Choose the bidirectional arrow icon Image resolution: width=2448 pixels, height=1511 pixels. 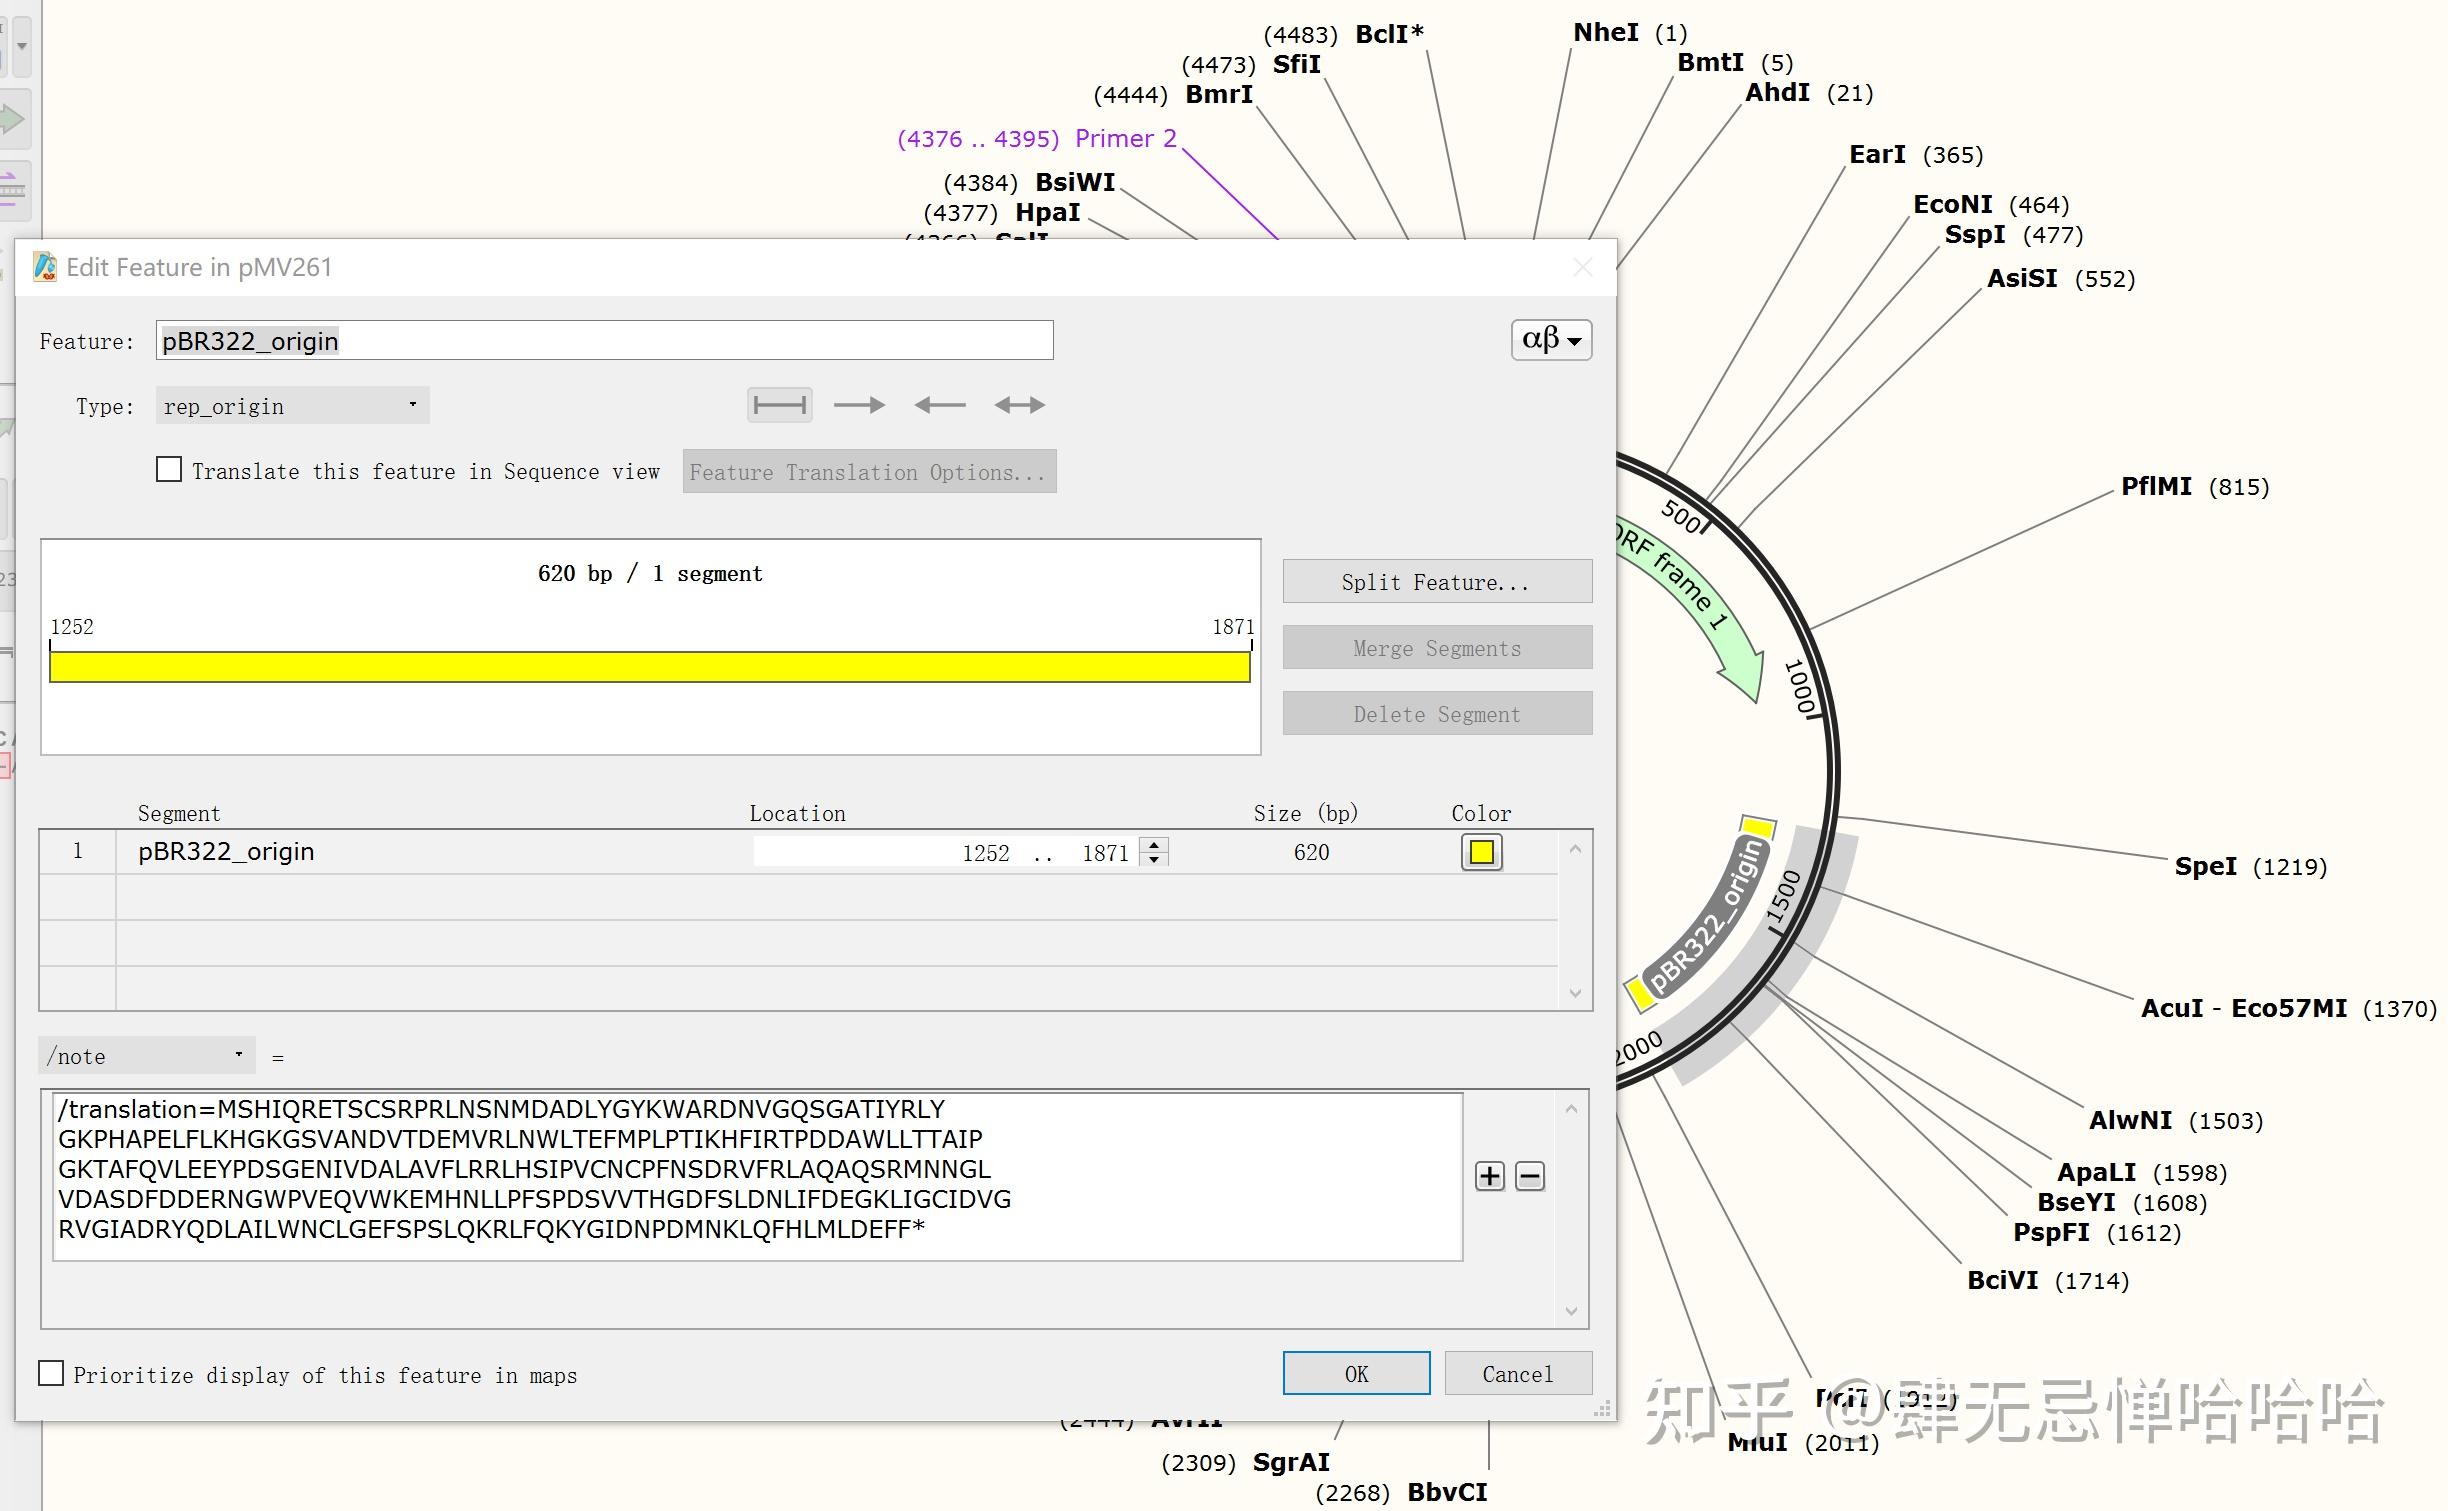pyautogui.click(x=1019, y=405)
